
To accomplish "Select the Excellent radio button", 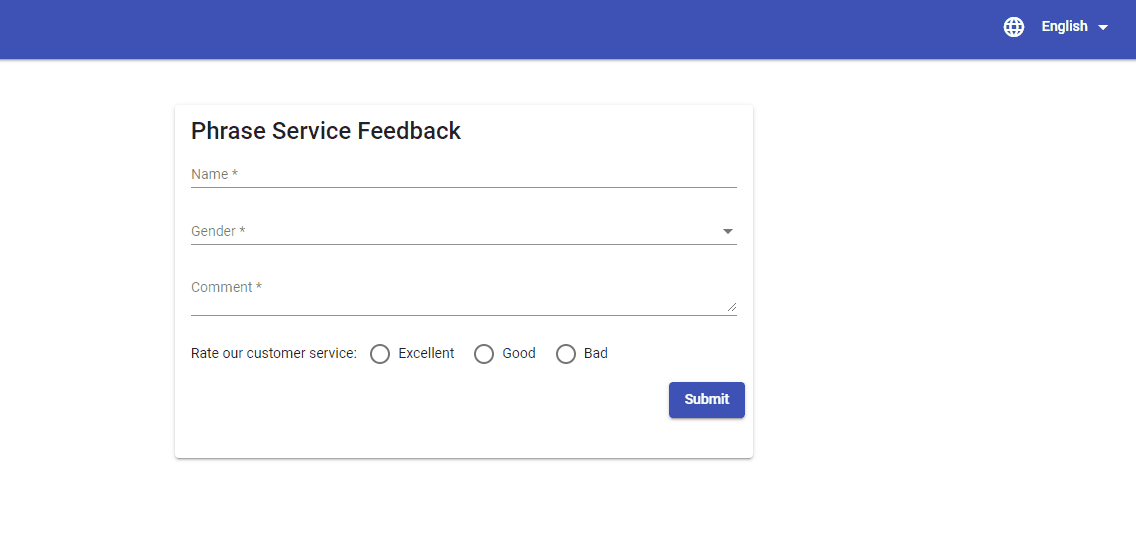I will [380, 354].
